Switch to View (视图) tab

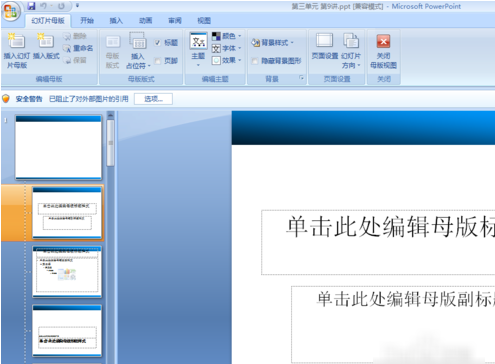pos(204,21)
